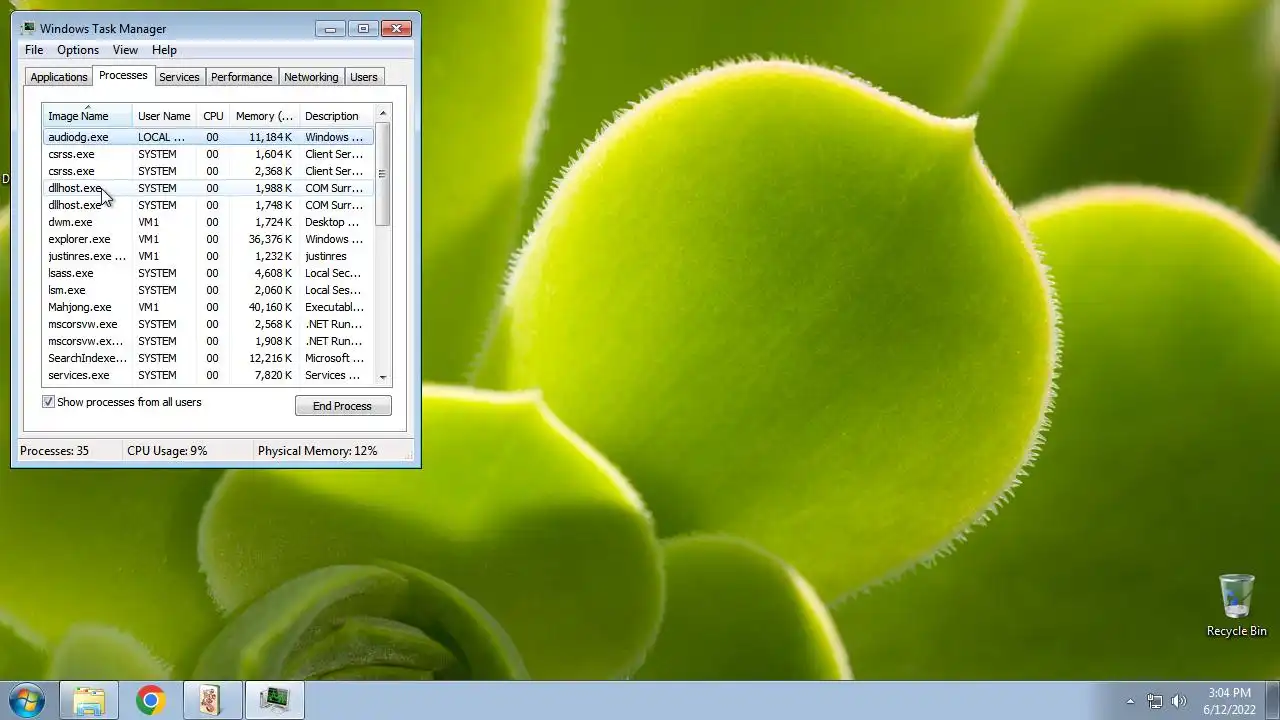The height and width of the screenshot is (720, 1280).
Task: Switch to the Networking tab
Action: point(311,77)
